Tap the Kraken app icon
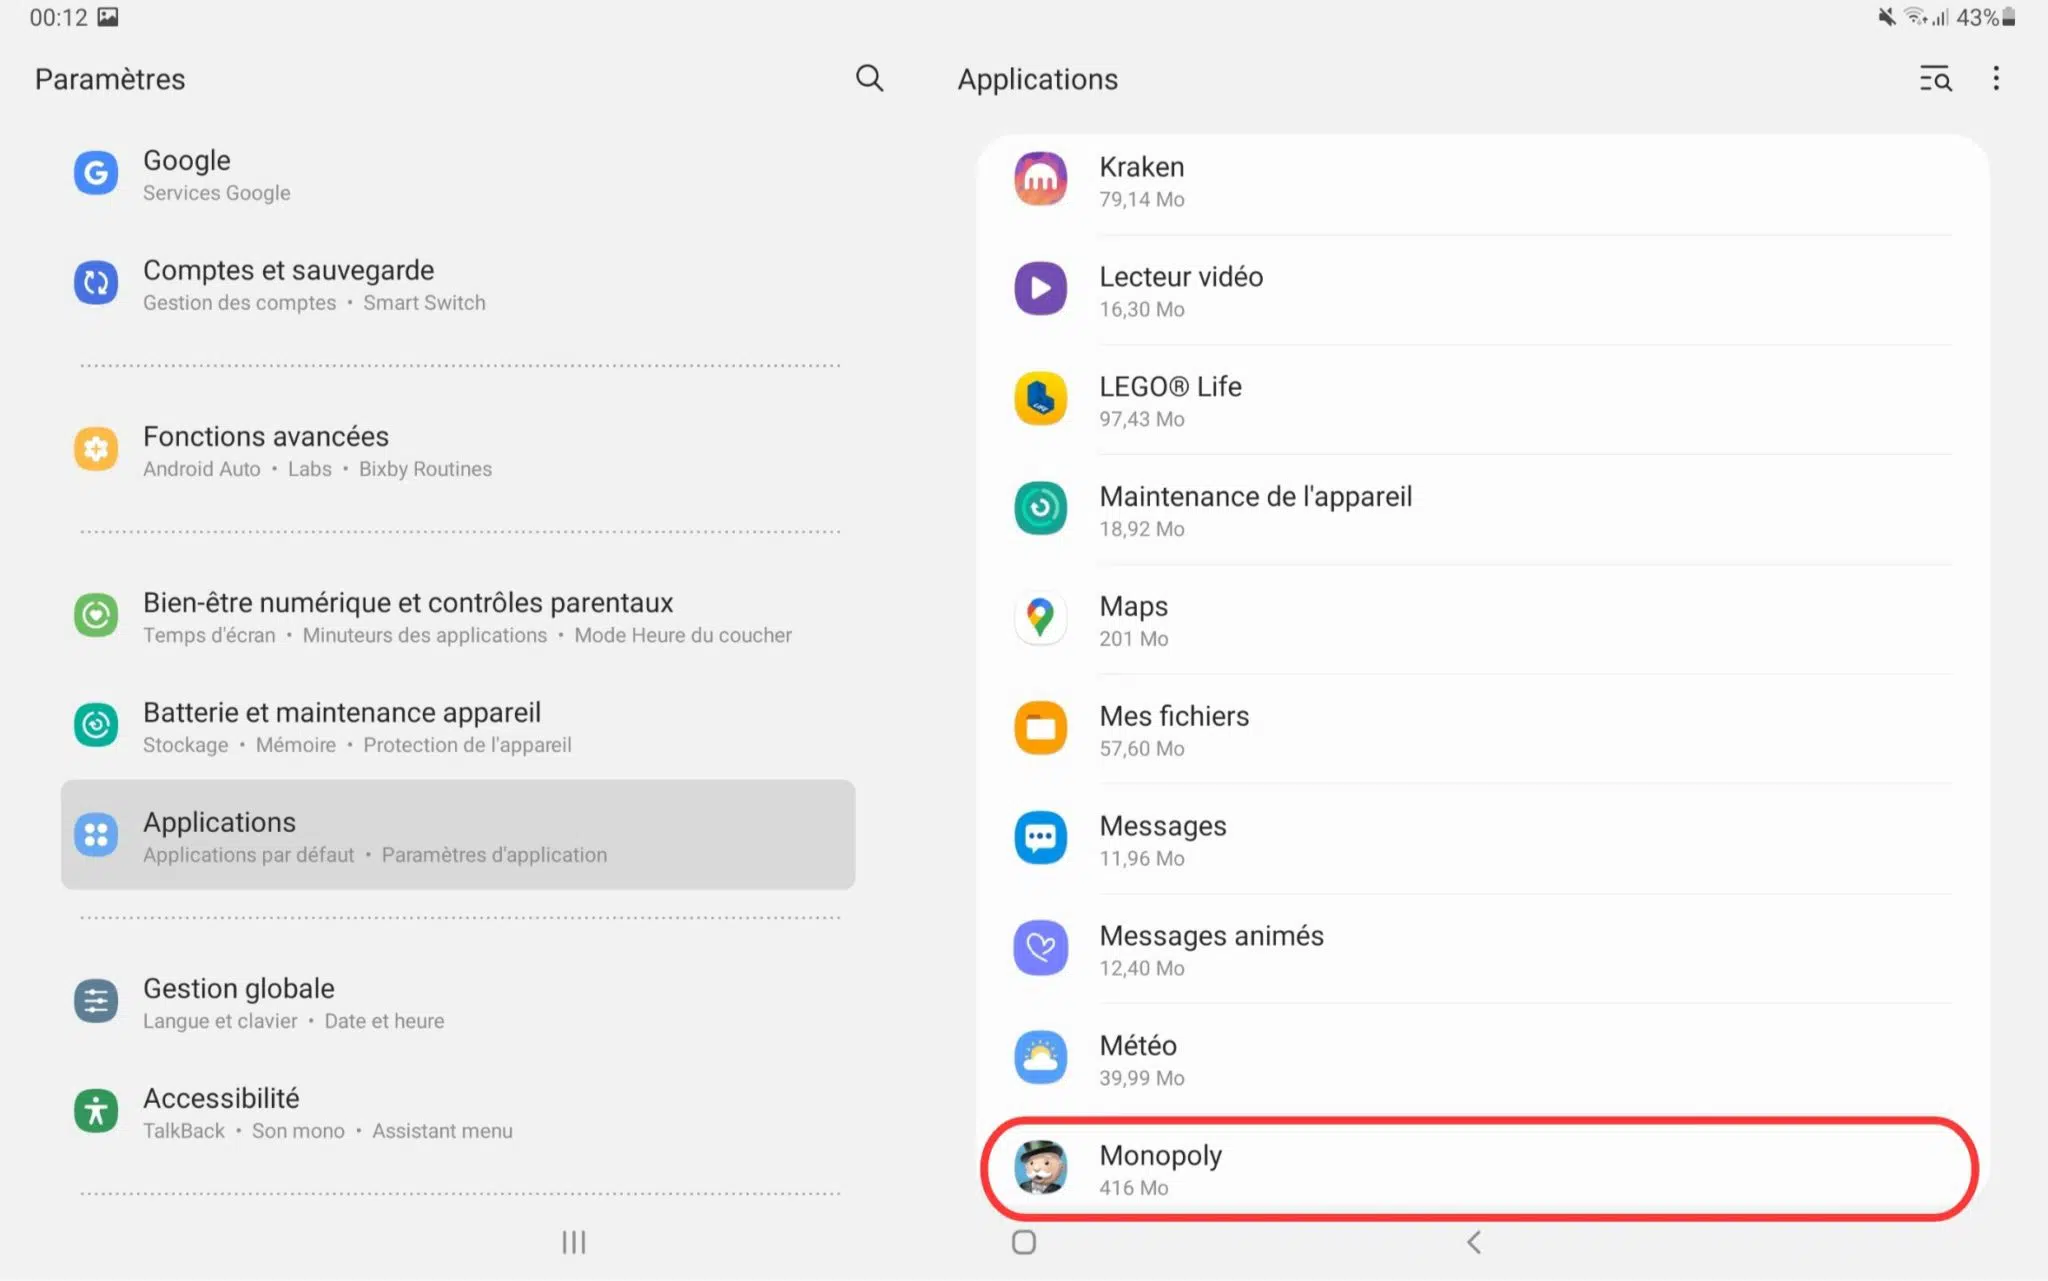 tap(1040, 179)
